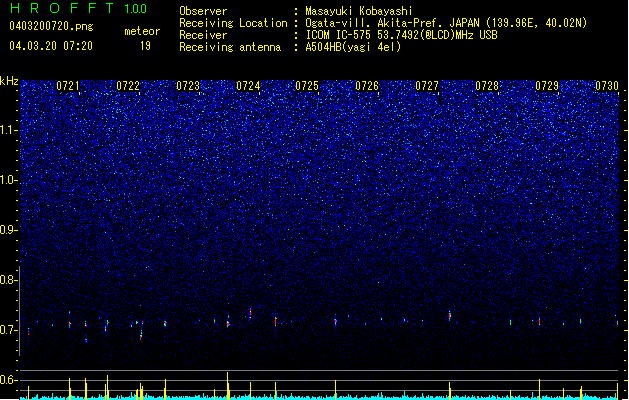Click the 0.8 frequency axis label

(x=8, y=280)
